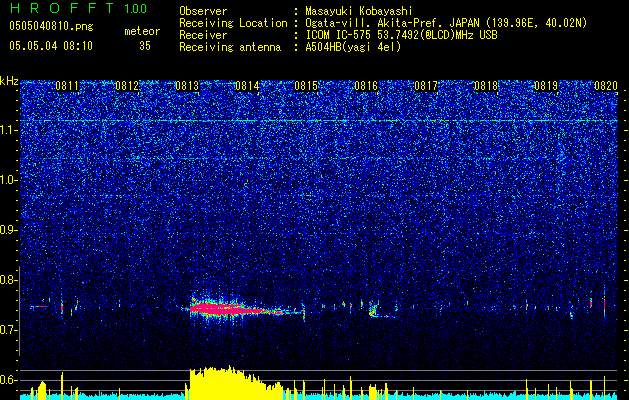
Task: Click the Receiver field label
Action: point(203,35)
